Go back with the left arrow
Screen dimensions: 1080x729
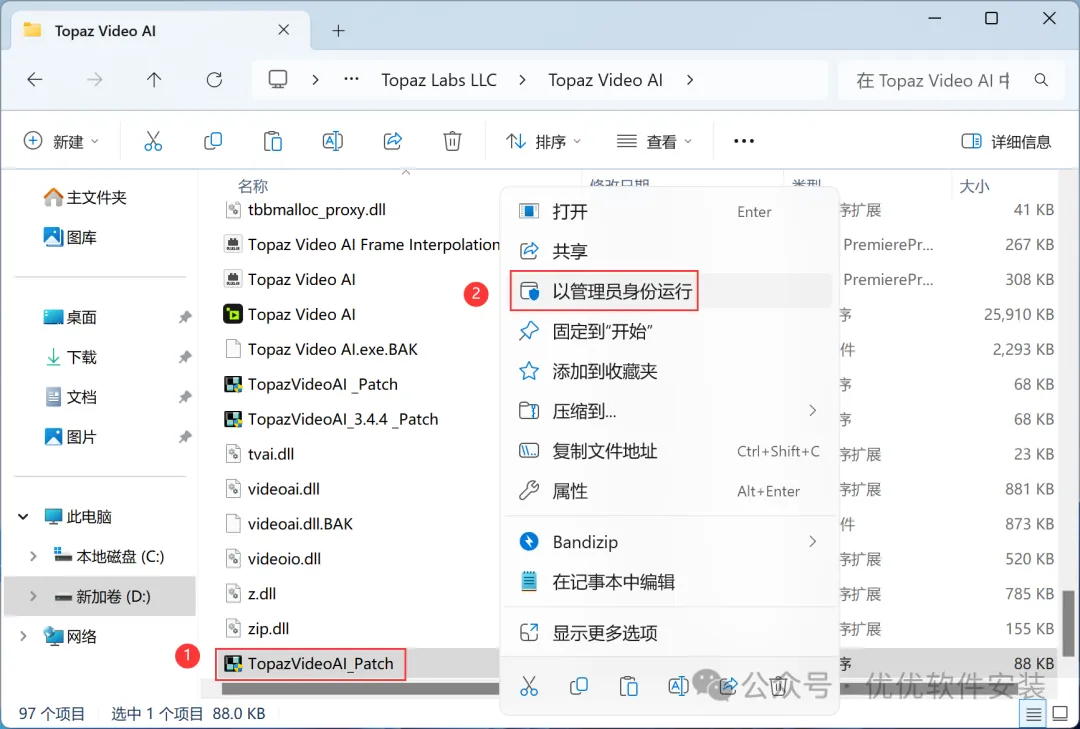coord(34,80)
